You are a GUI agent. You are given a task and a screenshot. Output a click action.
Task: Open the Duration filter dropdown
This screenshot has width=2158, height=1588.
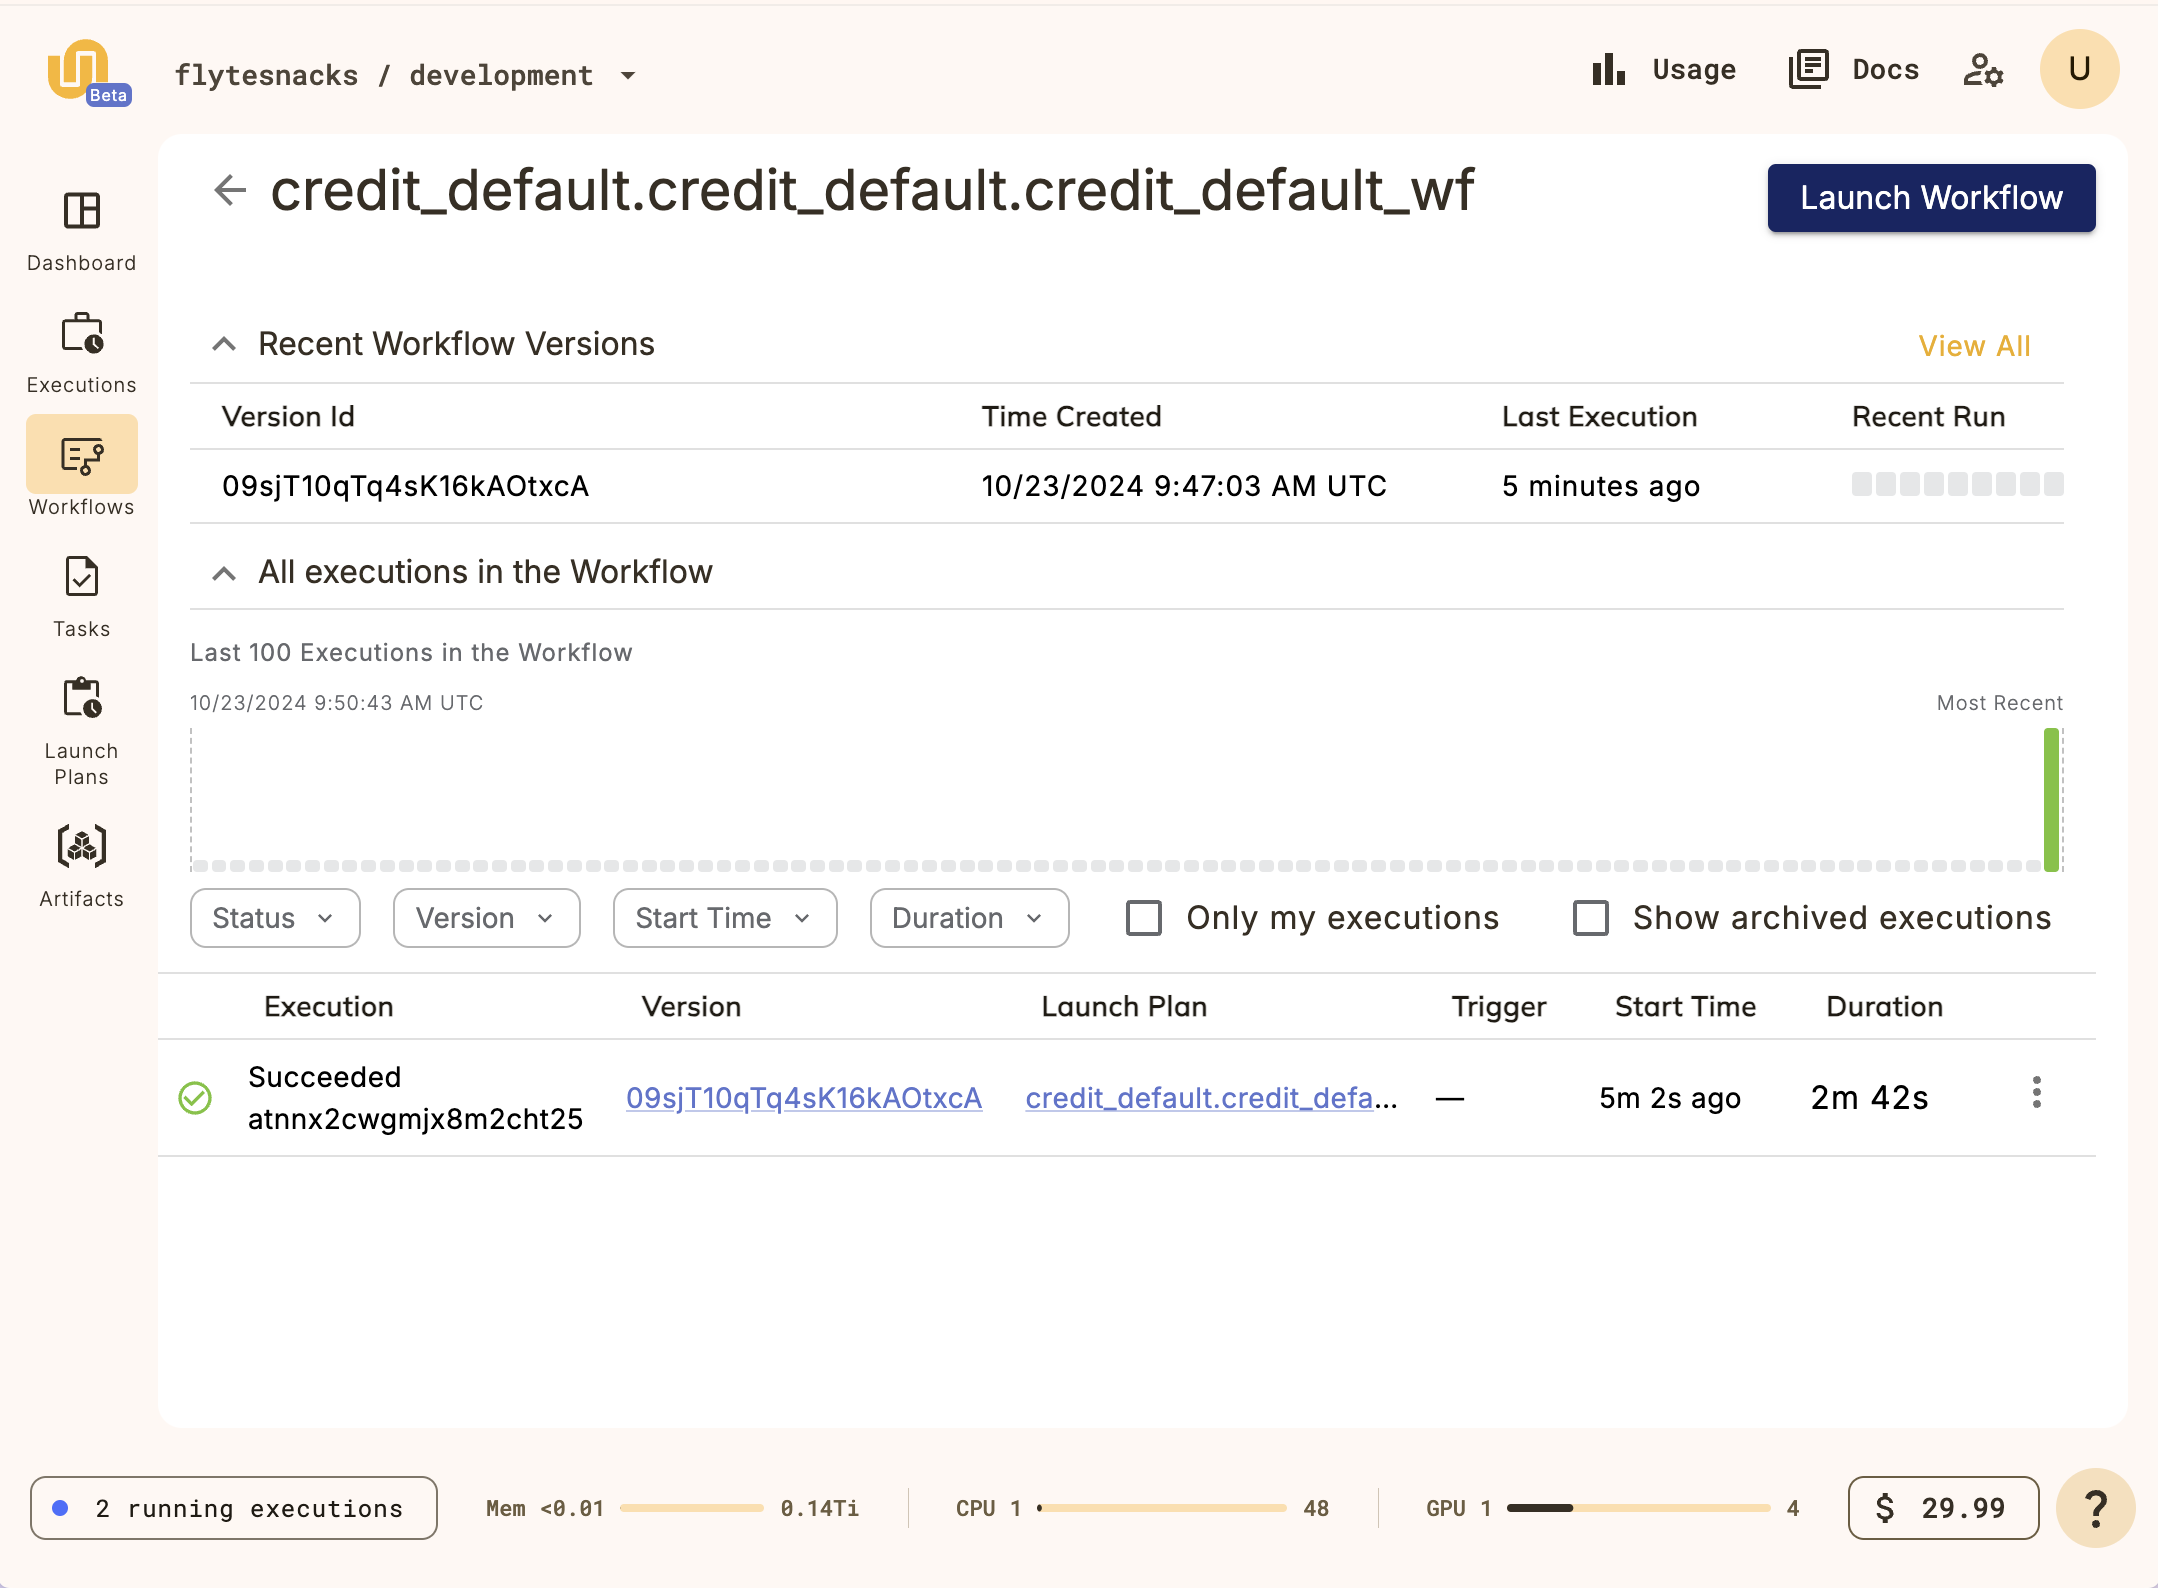pos(968,918)
